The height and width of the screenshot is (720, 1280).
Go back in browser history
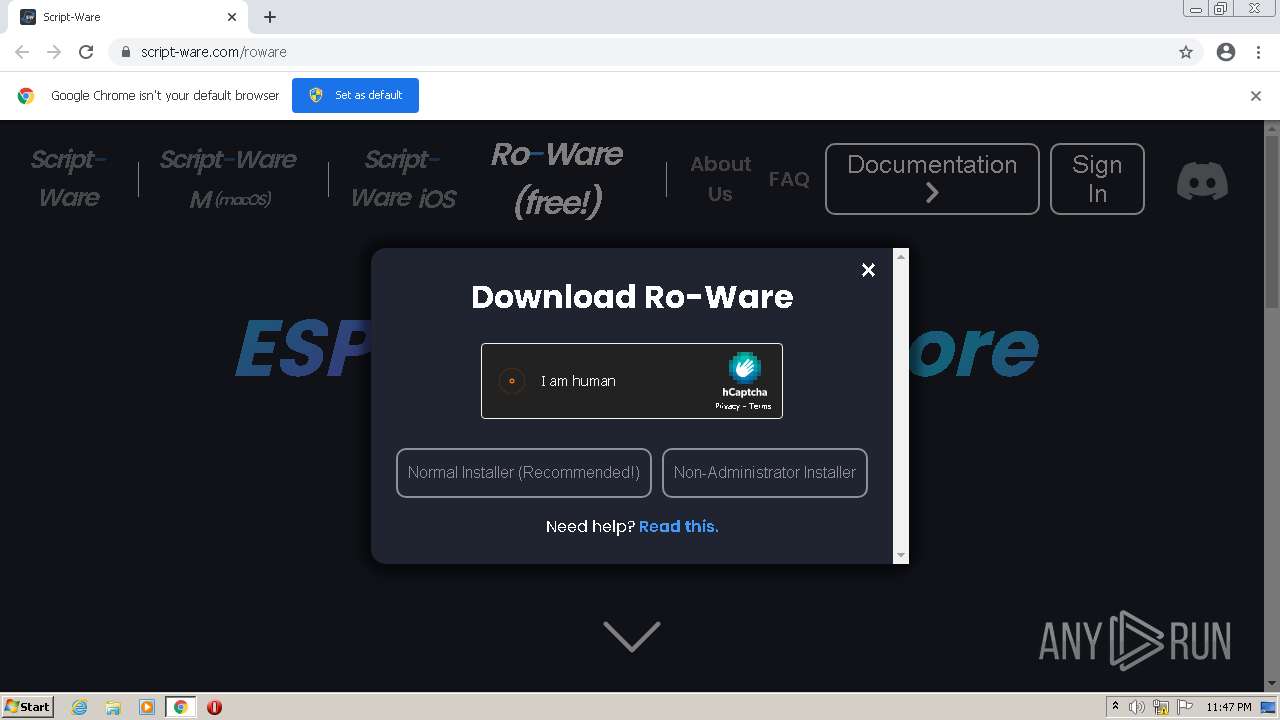coord(22,52)
